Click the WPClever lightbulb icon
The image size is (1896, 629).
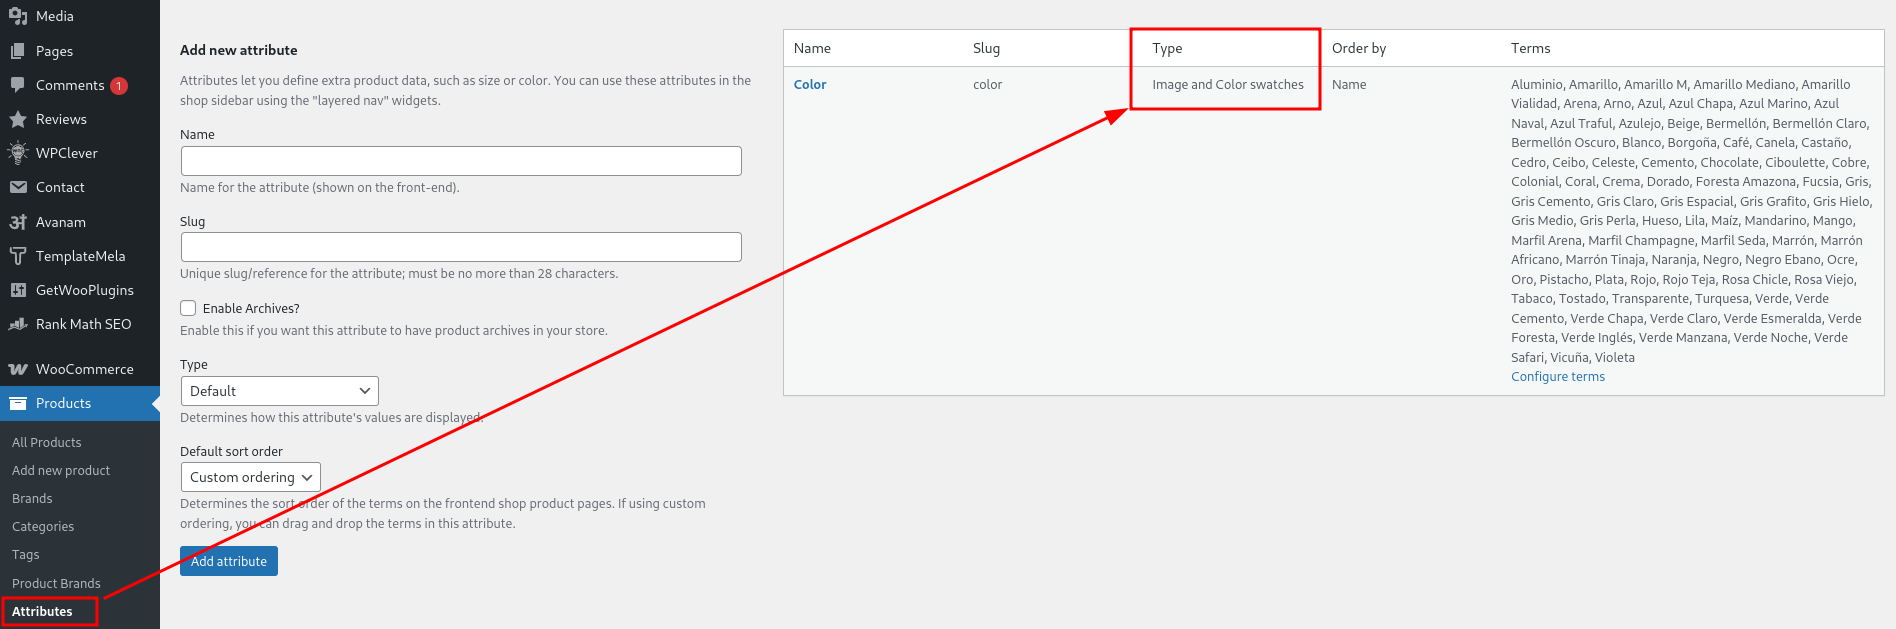18,153
